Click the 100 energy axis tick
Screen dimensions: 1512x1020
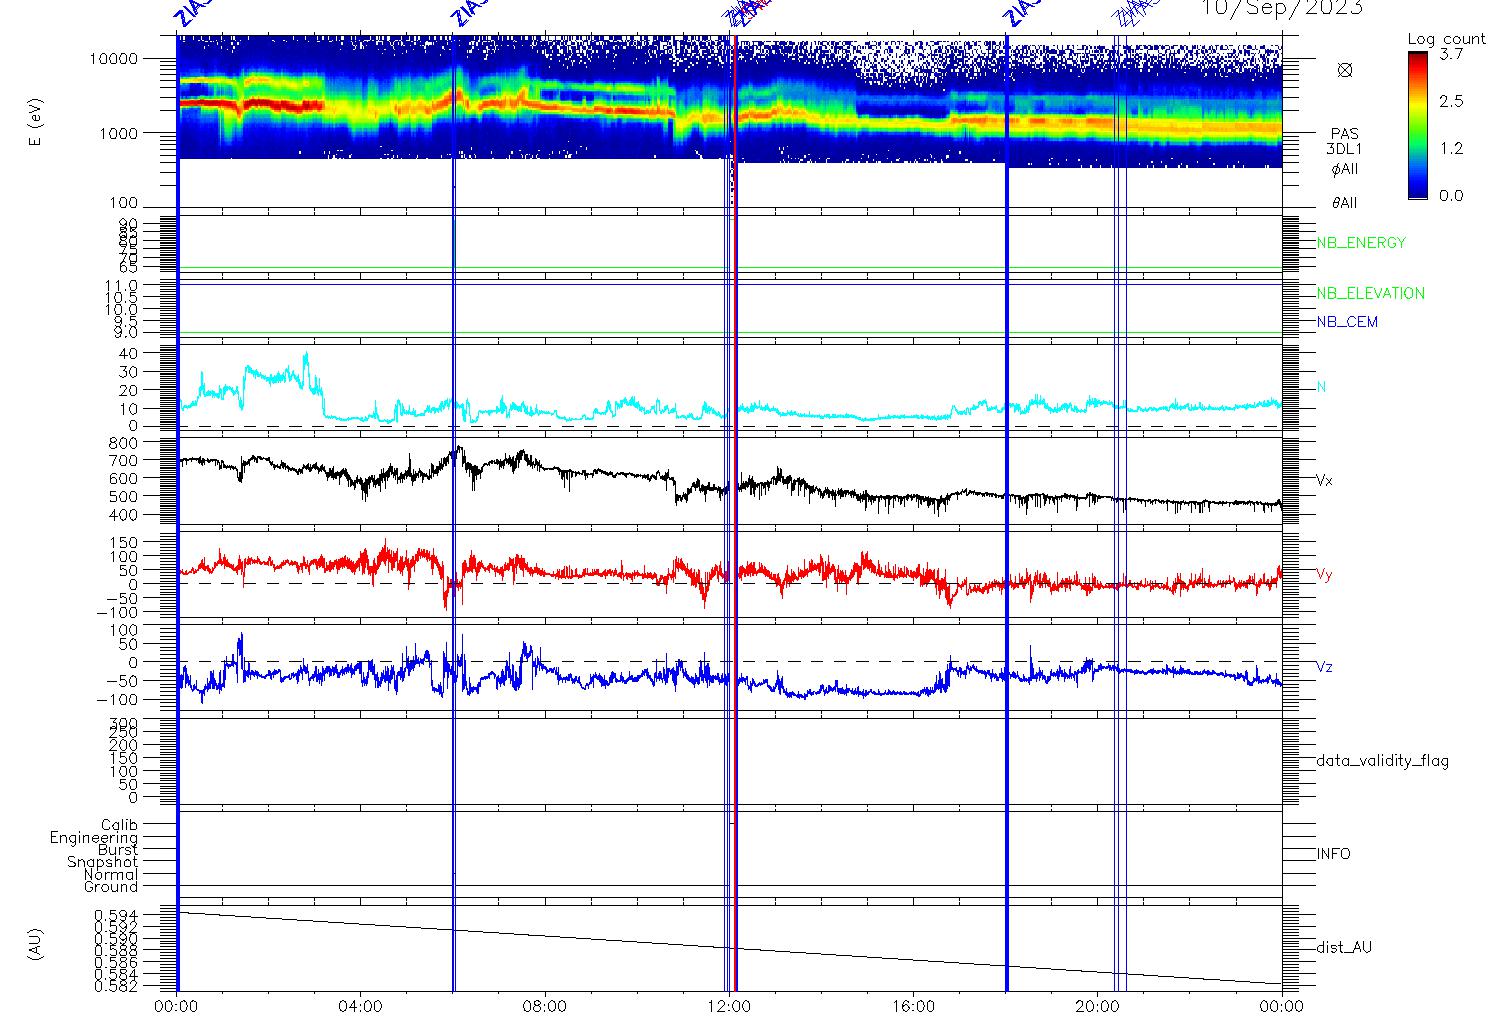click(123, 204)
